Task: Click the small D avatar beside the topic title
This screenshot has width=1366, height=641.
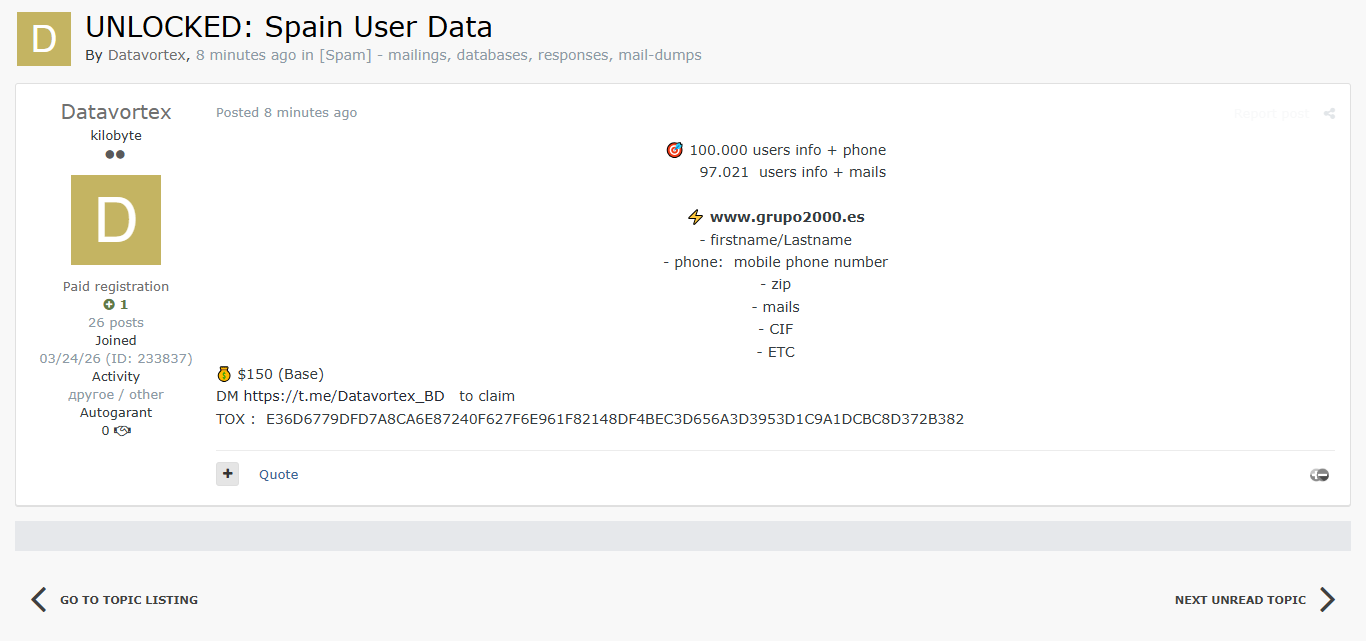Action: 44,39
